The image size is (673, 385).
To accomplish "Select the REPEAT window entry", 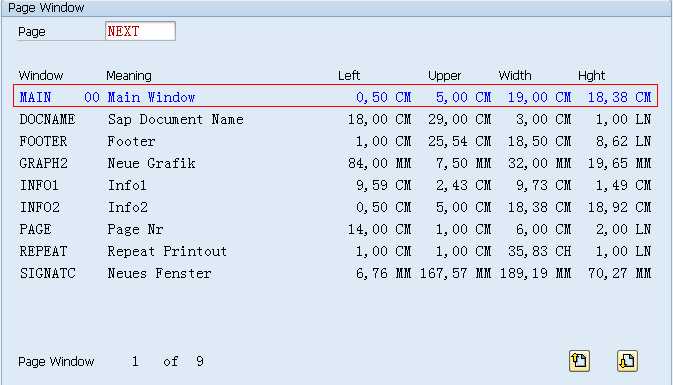I will click(x=43, y=251).
